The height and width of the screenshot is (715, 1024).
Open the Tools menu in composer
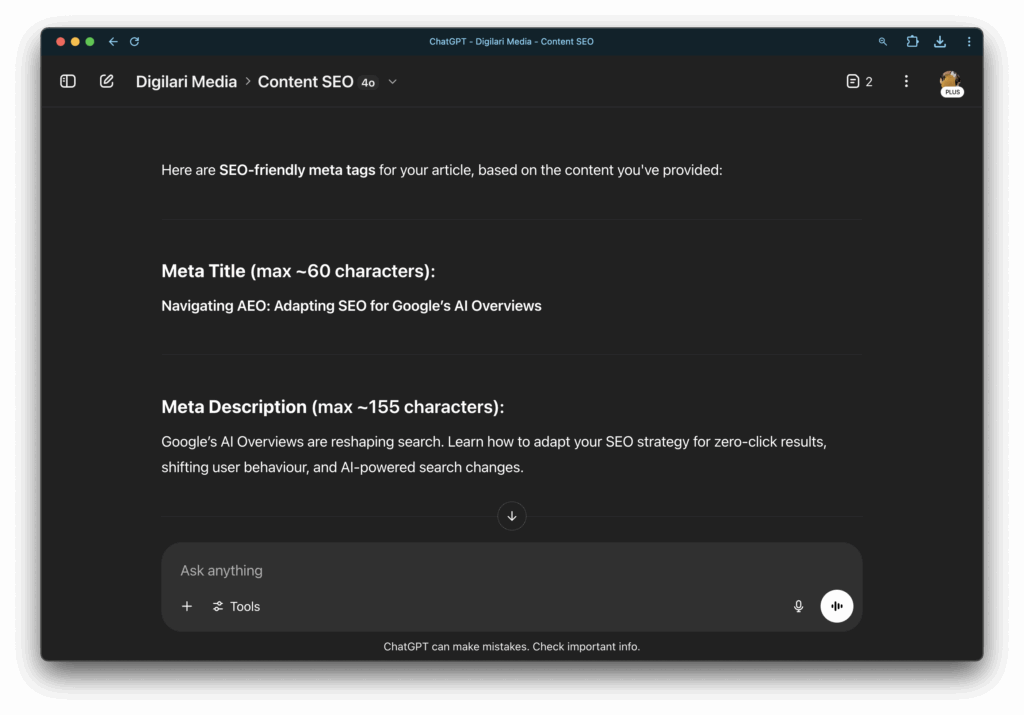[x=236, y=606]
